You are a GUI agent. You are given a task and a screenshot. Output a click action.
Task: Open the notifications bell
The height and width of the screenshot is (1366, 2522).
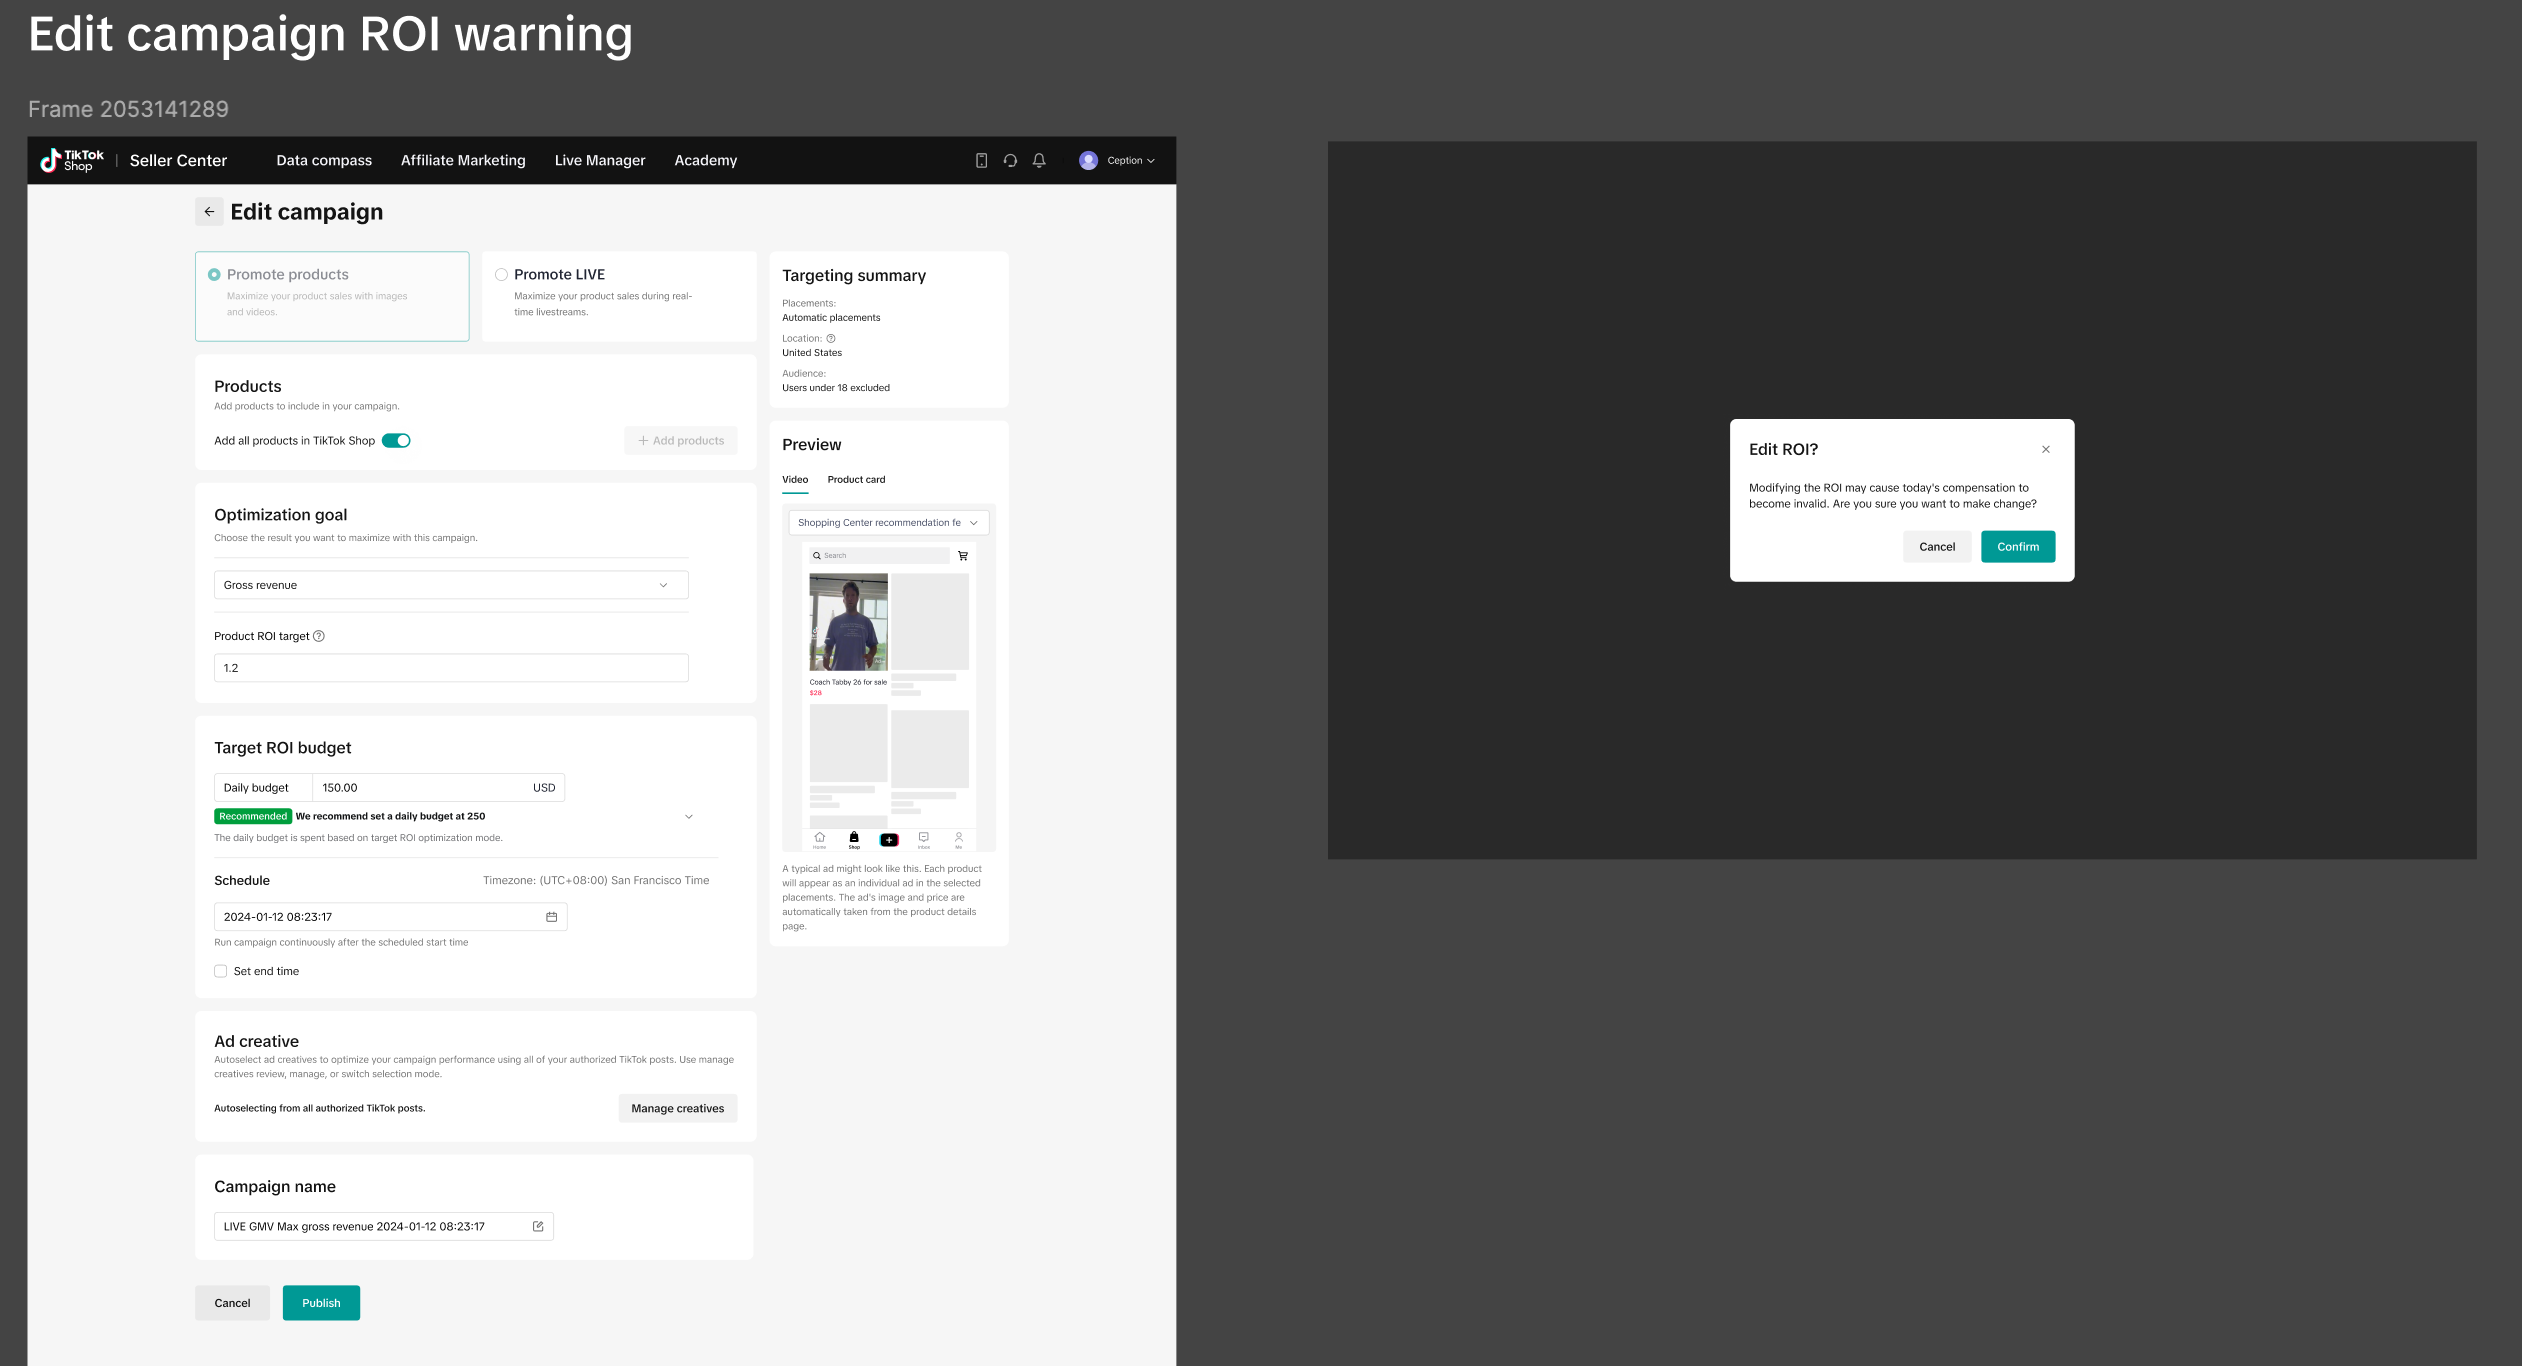pyautogui.click(x=1039, y=160)
